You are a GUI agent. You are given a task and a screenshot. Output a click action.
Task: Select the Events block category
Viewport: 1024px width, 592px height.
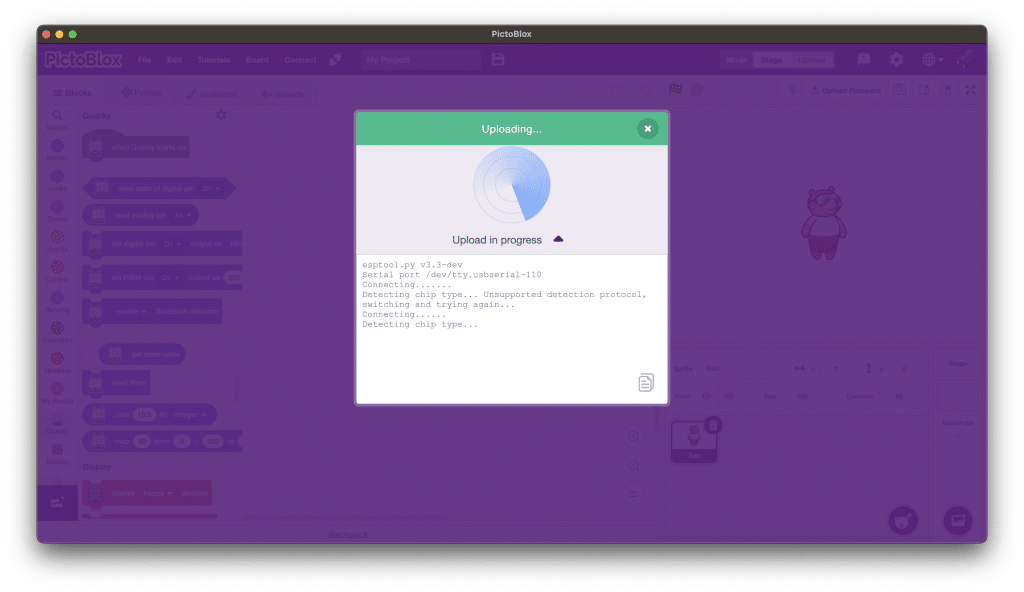(x=57, y=241)
